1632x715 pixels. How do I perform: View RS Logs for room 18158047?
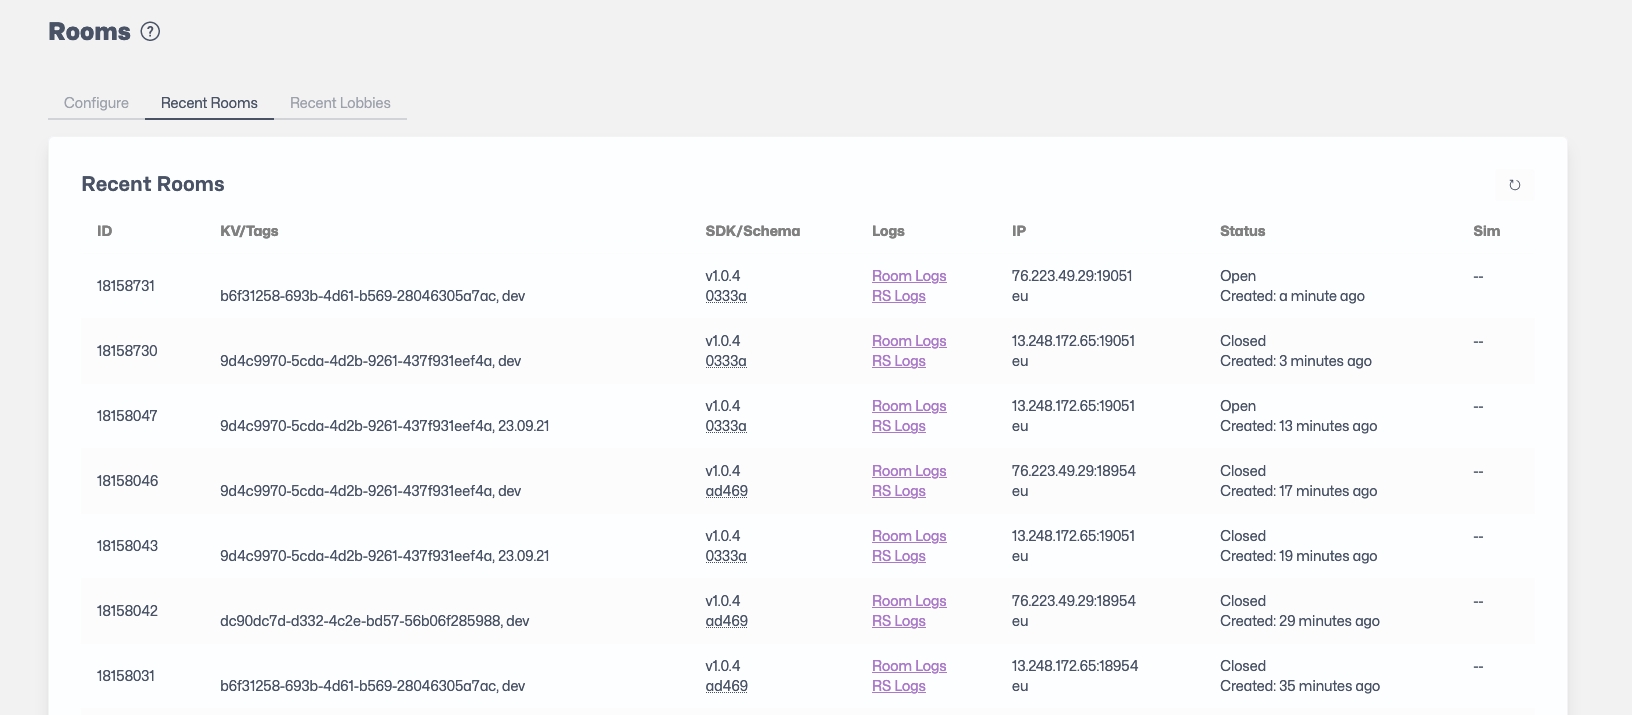898,426
